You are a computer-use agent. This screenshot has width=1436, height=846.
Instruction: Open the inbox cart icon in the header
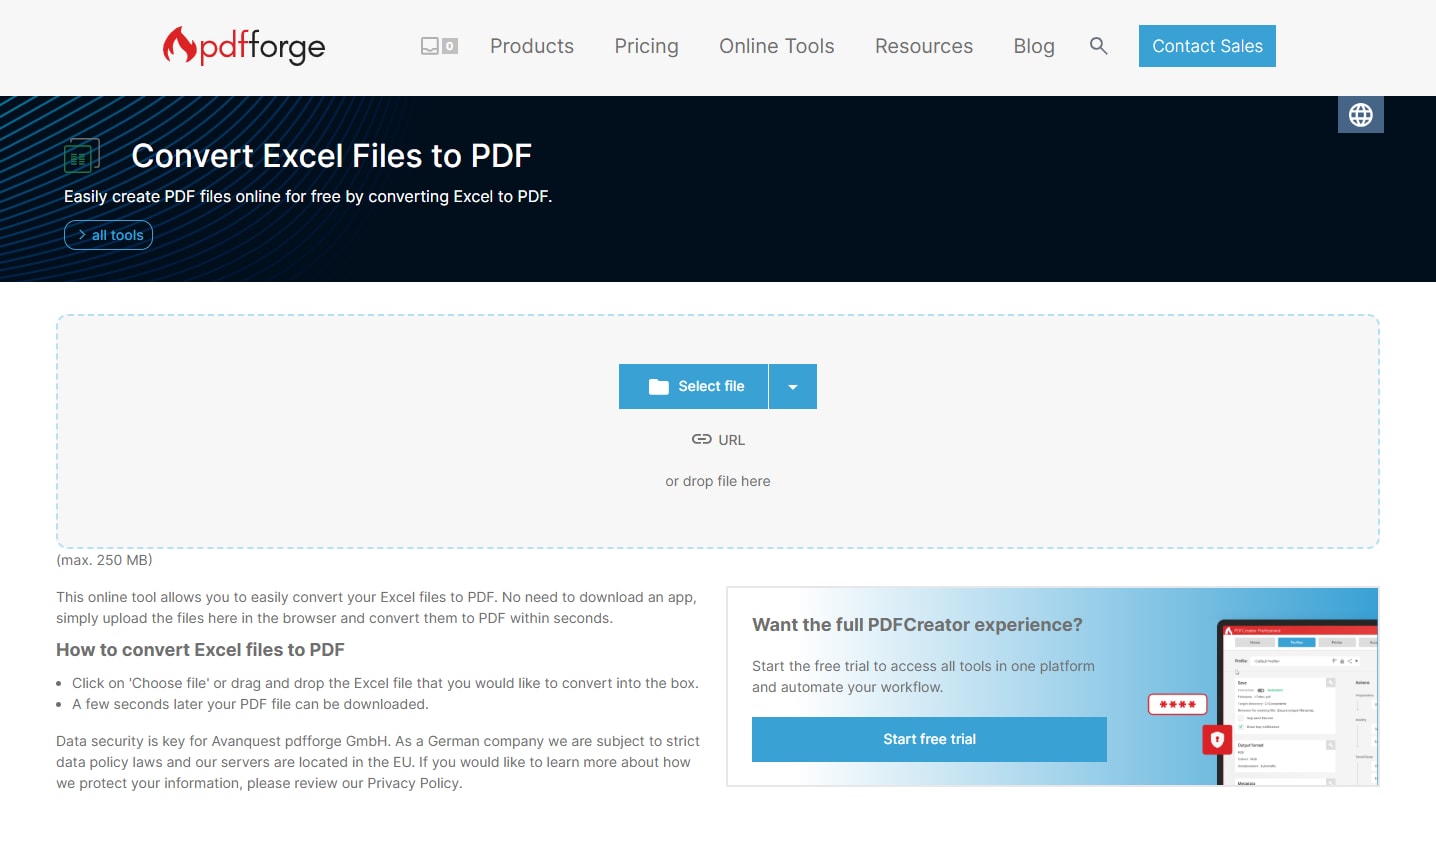pyautogui.click(x=439, y=46)
